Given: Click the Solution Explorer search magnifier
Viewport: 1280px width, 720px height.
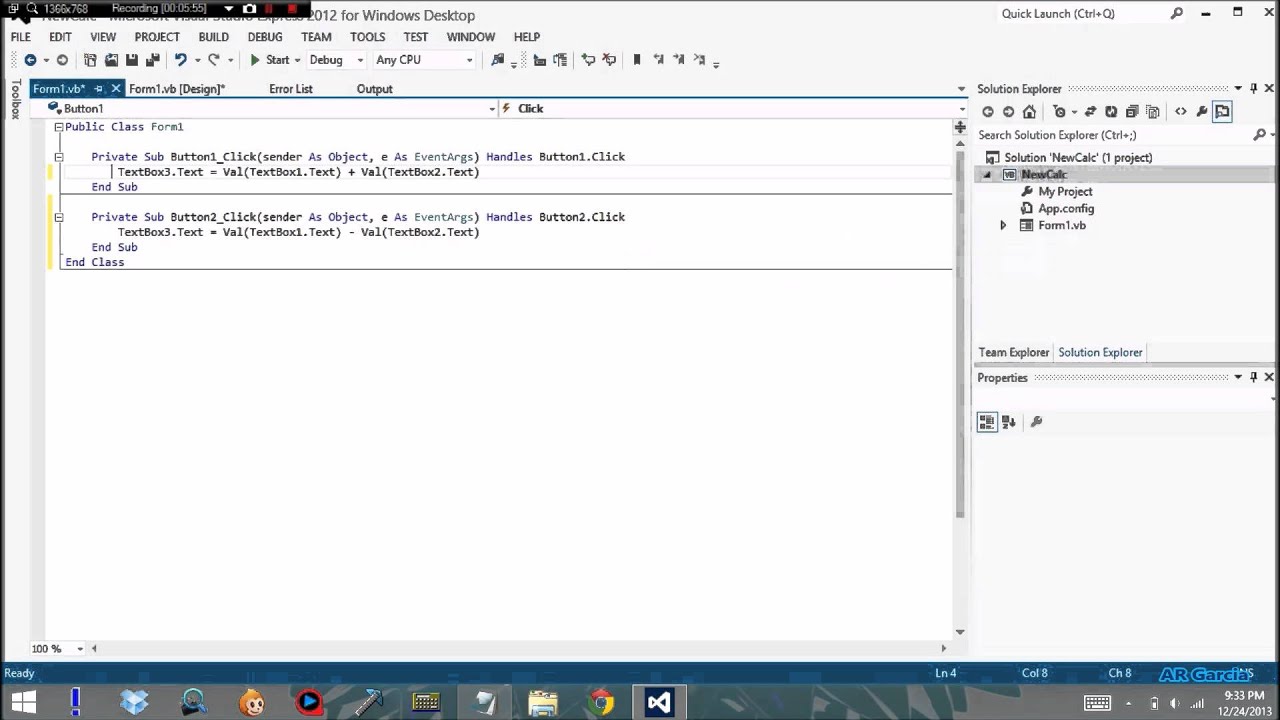Looking at the screenshot, I should 1259,135.
